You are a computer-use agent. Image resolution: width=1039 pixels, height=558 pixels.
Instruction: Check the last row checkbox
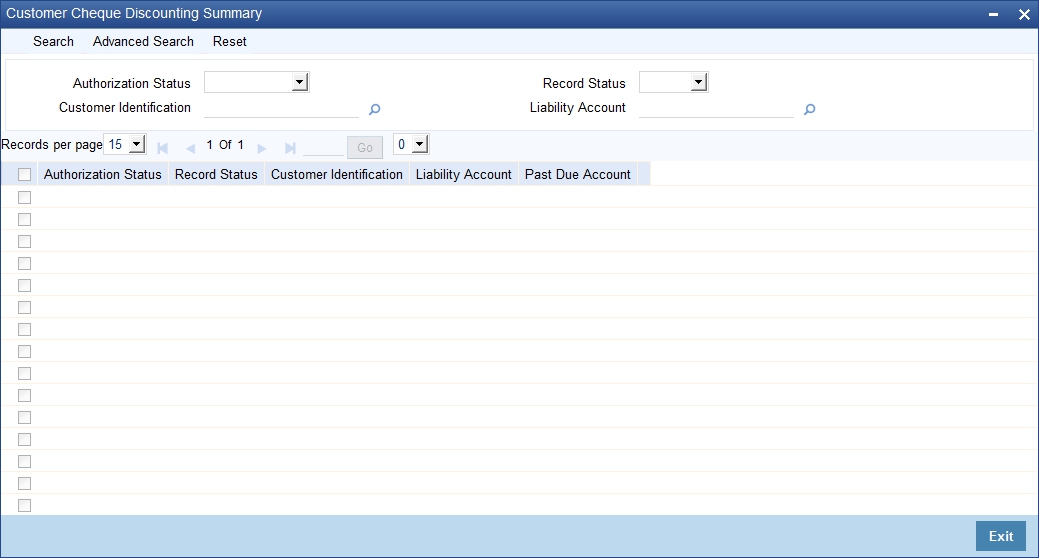click(25, 506)
